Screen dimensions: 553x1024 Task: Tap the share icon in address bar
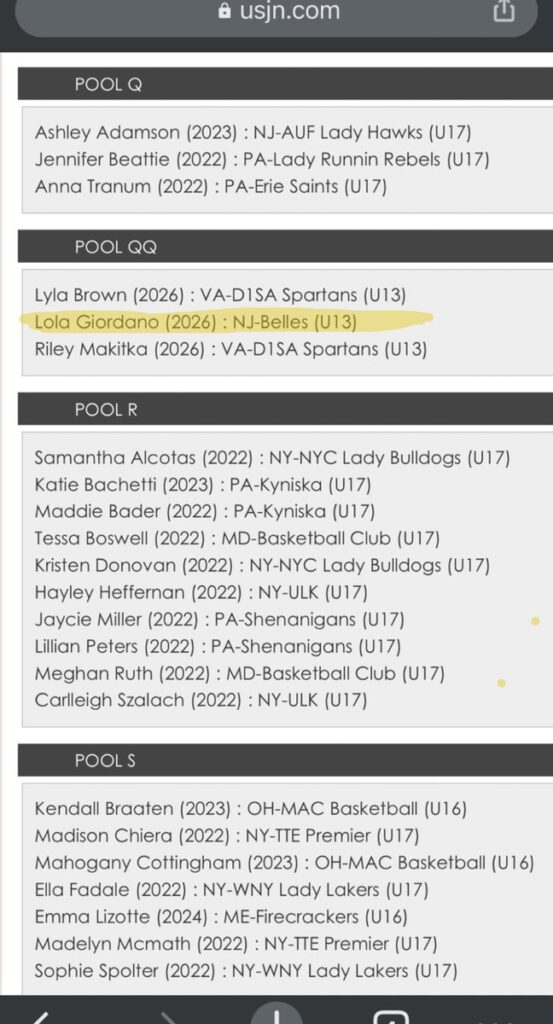[503, 10]
